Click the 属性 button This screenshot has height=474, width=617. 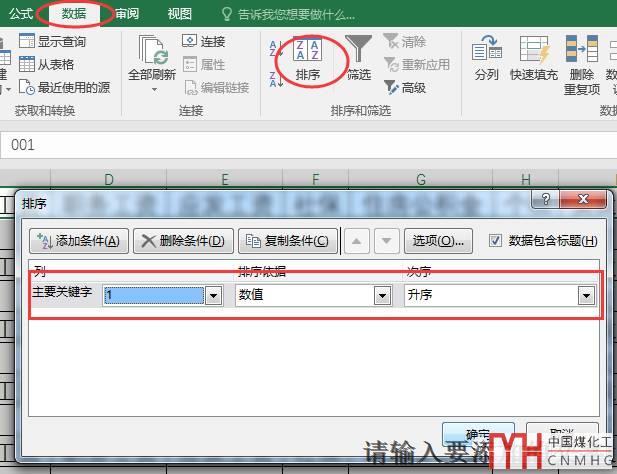click(x=204, y=64)
